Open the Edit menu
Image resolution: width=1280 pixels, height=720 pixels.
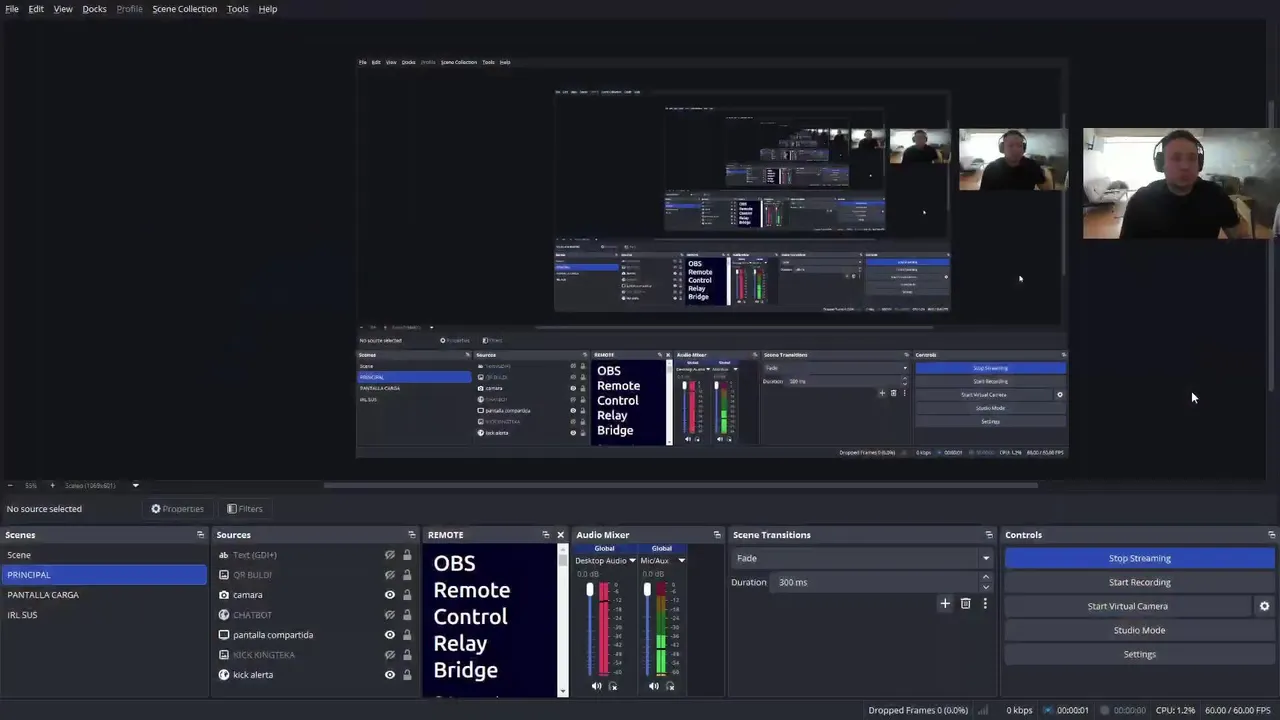[36, 9]
